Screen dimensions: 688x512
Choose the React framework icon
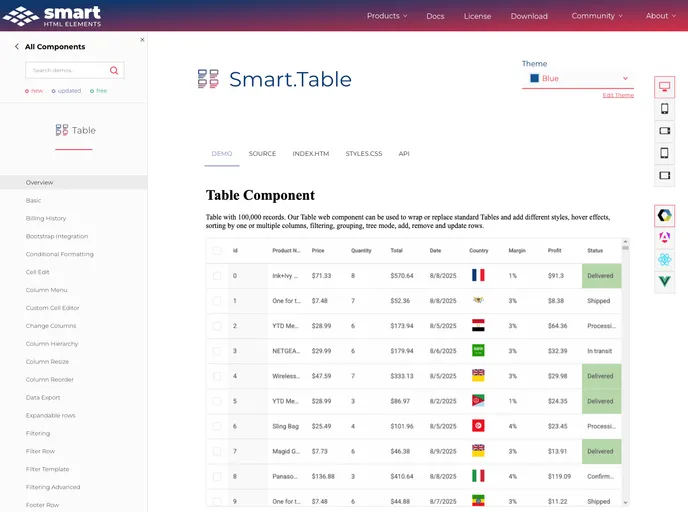coord(664,259)
